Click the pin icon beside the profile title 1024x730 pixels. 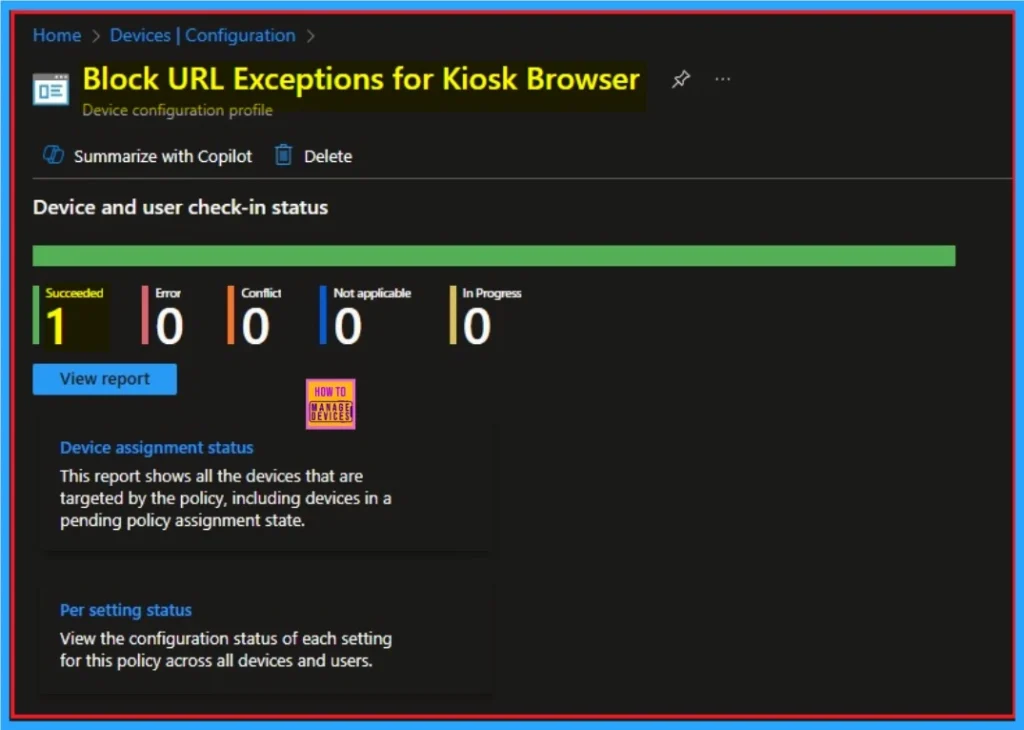point(681,80)
